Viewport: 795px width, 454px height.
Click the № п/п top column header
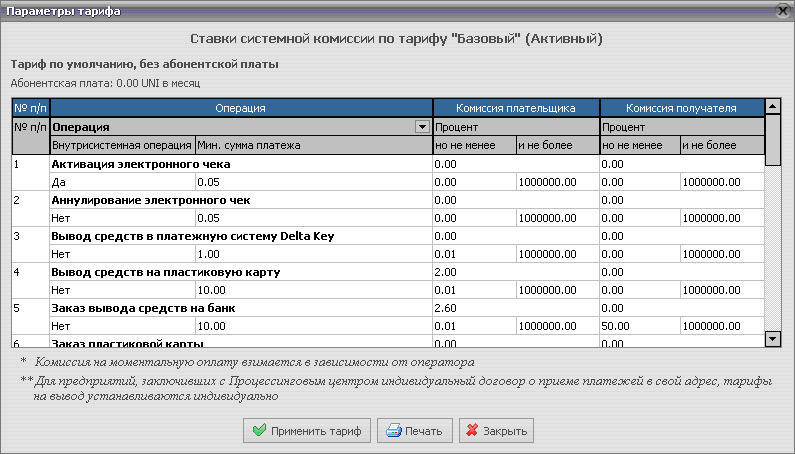pos(30,107)
